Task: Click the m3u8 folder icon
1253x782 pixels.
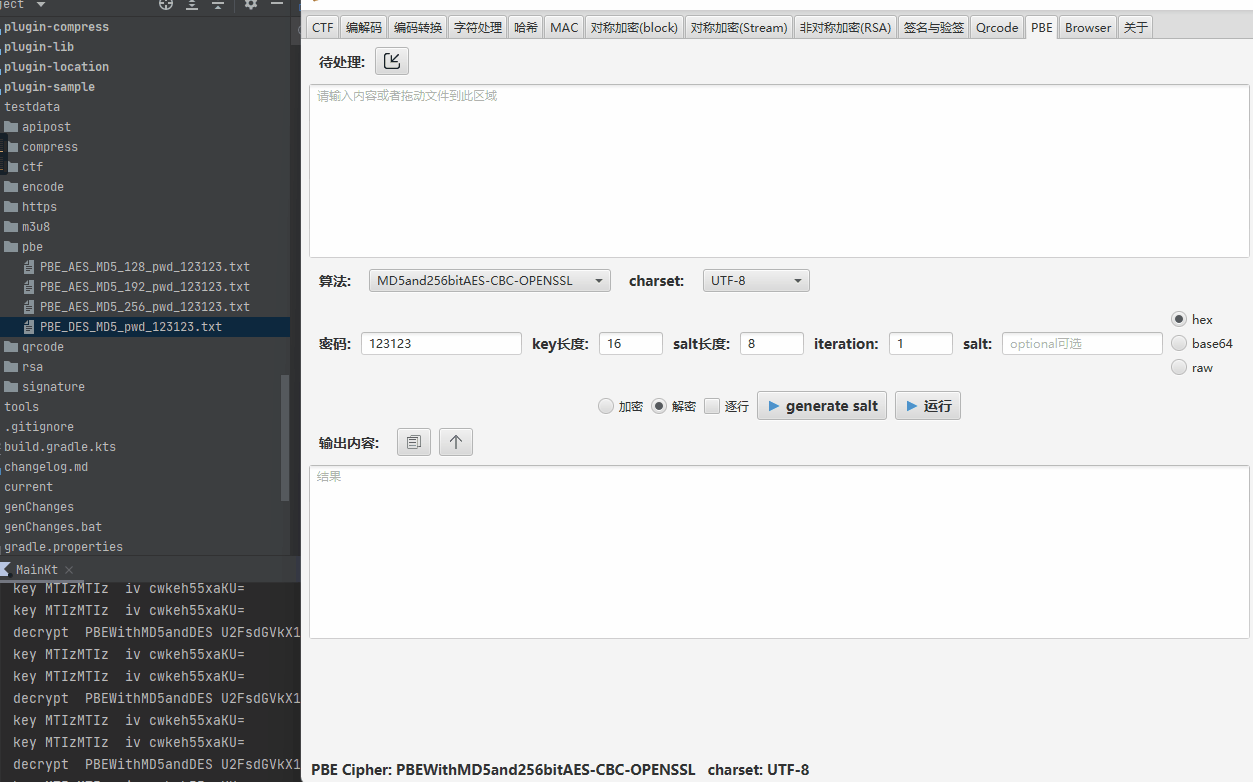Action: click(x=12, y=227)
